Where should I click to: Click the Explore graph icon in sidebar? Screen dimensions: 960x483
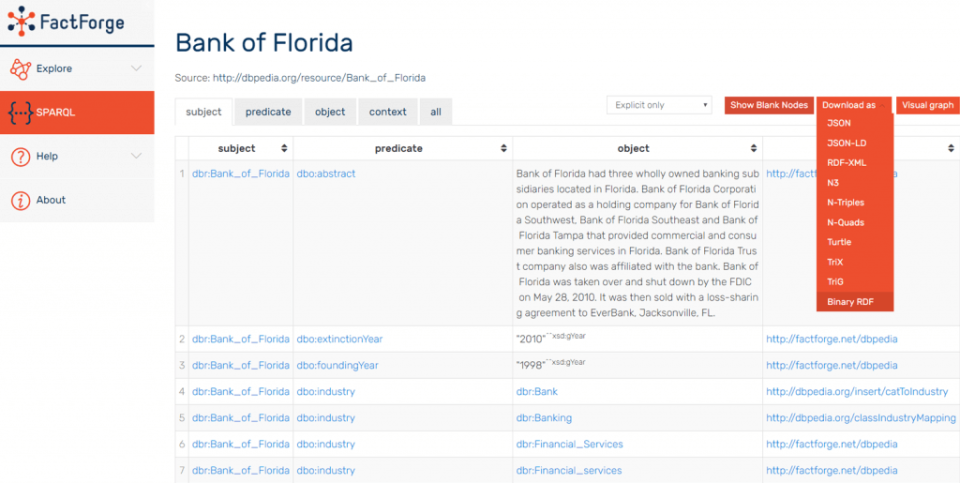[x=20, y=69]
